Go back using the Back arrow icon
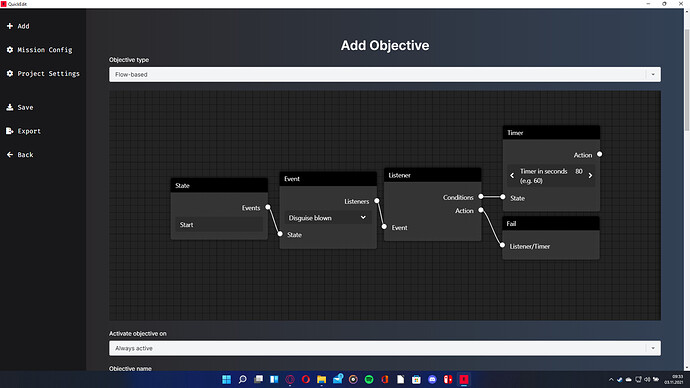Screen dimensions: 690x388 click(x=10, y=155)
